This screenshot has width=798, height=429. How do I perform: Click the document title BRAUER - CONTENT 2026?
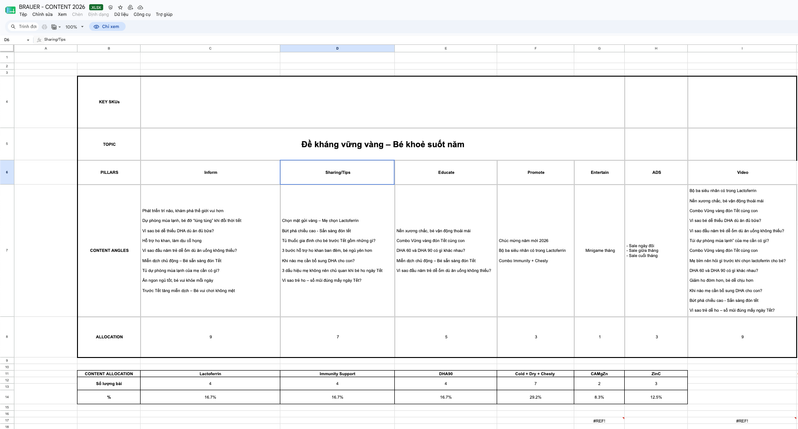coord(52,7)
